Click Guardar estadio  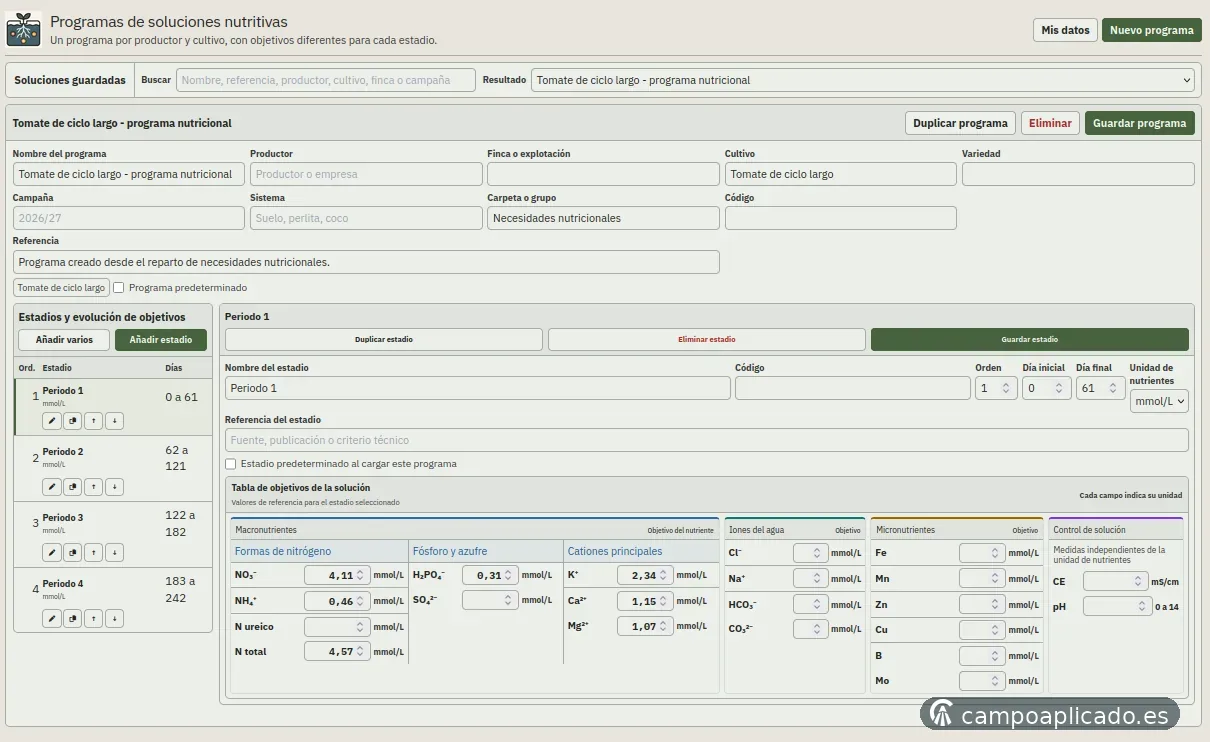point(1030,339)
